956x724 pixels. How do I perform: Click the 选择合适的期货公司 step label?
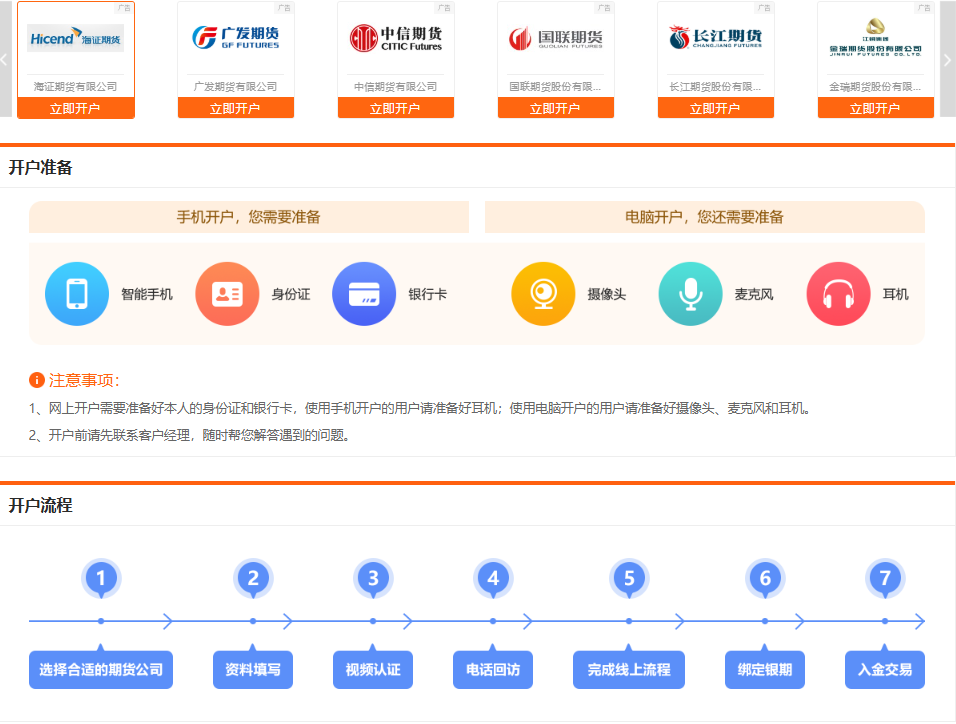101,670
